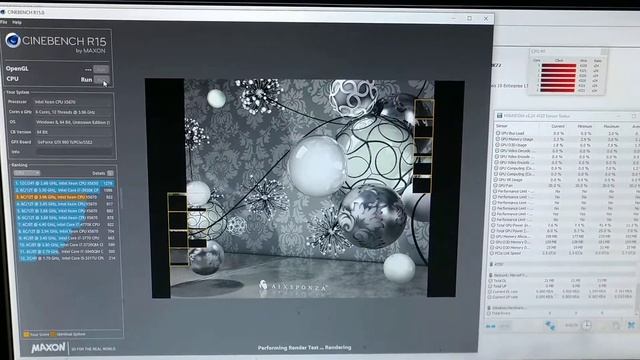
Task: Click HWiNFO network computers toolbar icon
Action: (550, 325)
